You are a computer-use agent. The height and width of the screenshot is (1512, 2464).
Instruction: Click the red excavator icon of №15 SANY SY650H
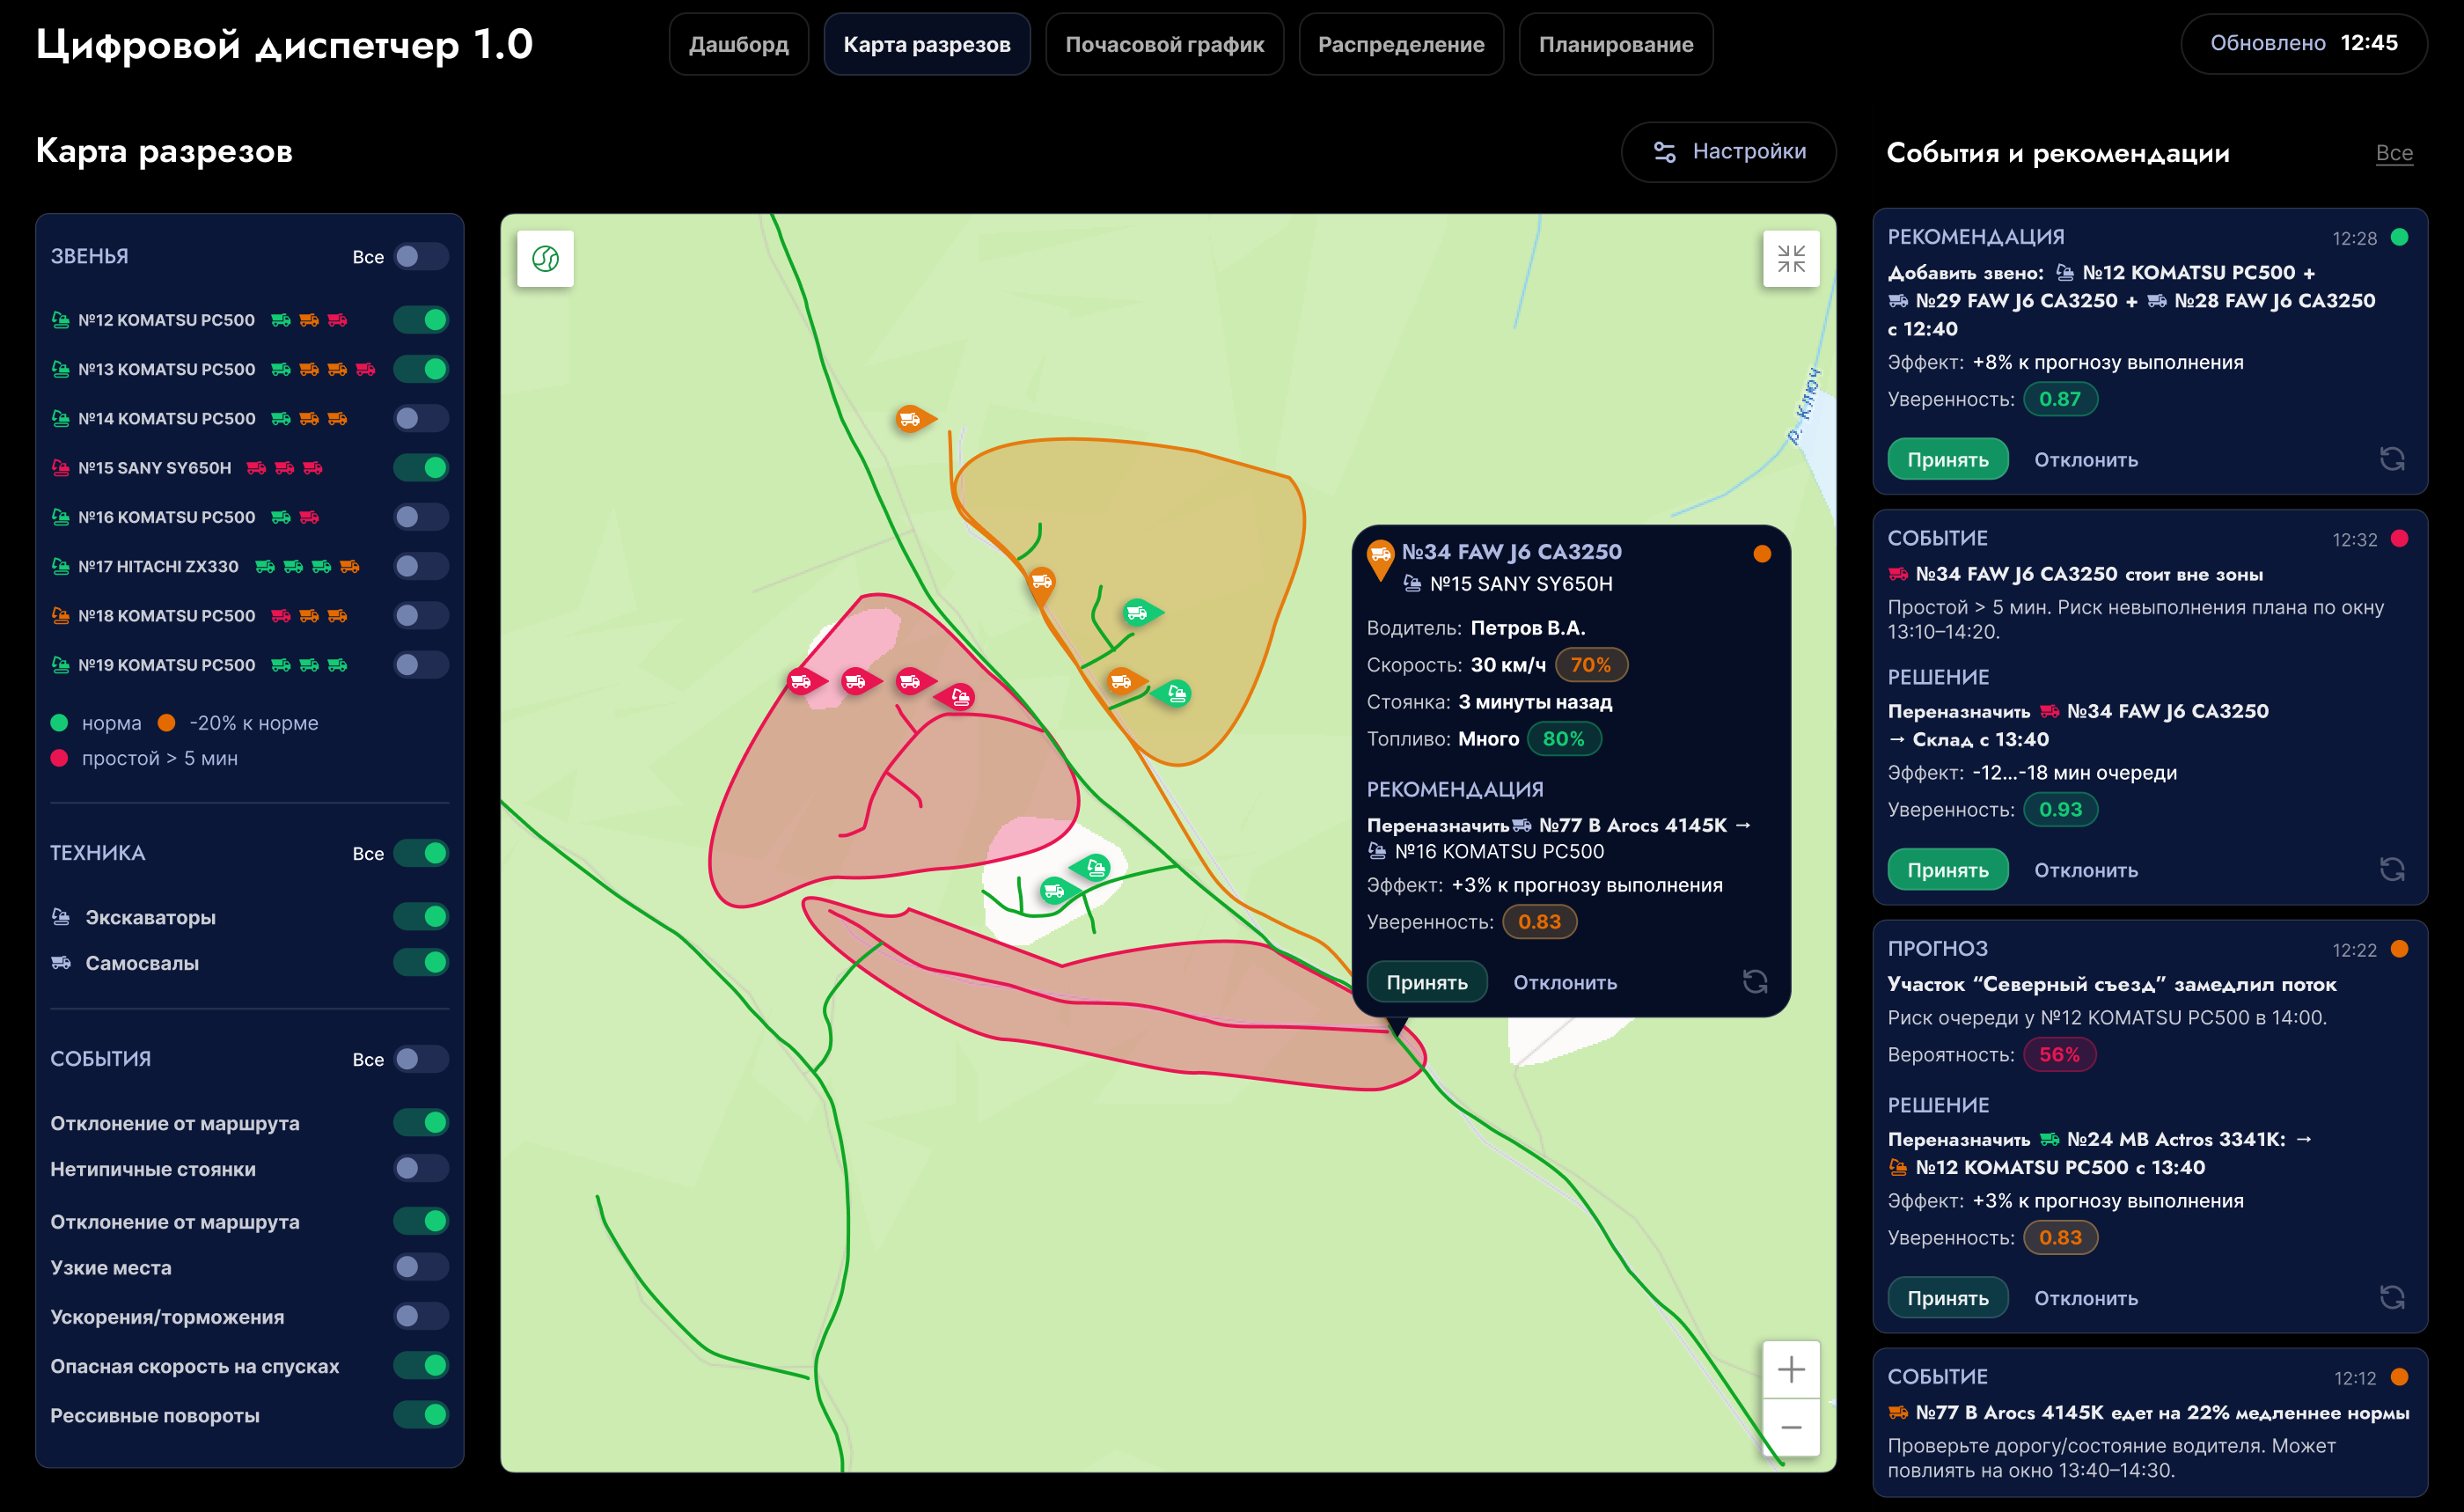pos(60,467)
